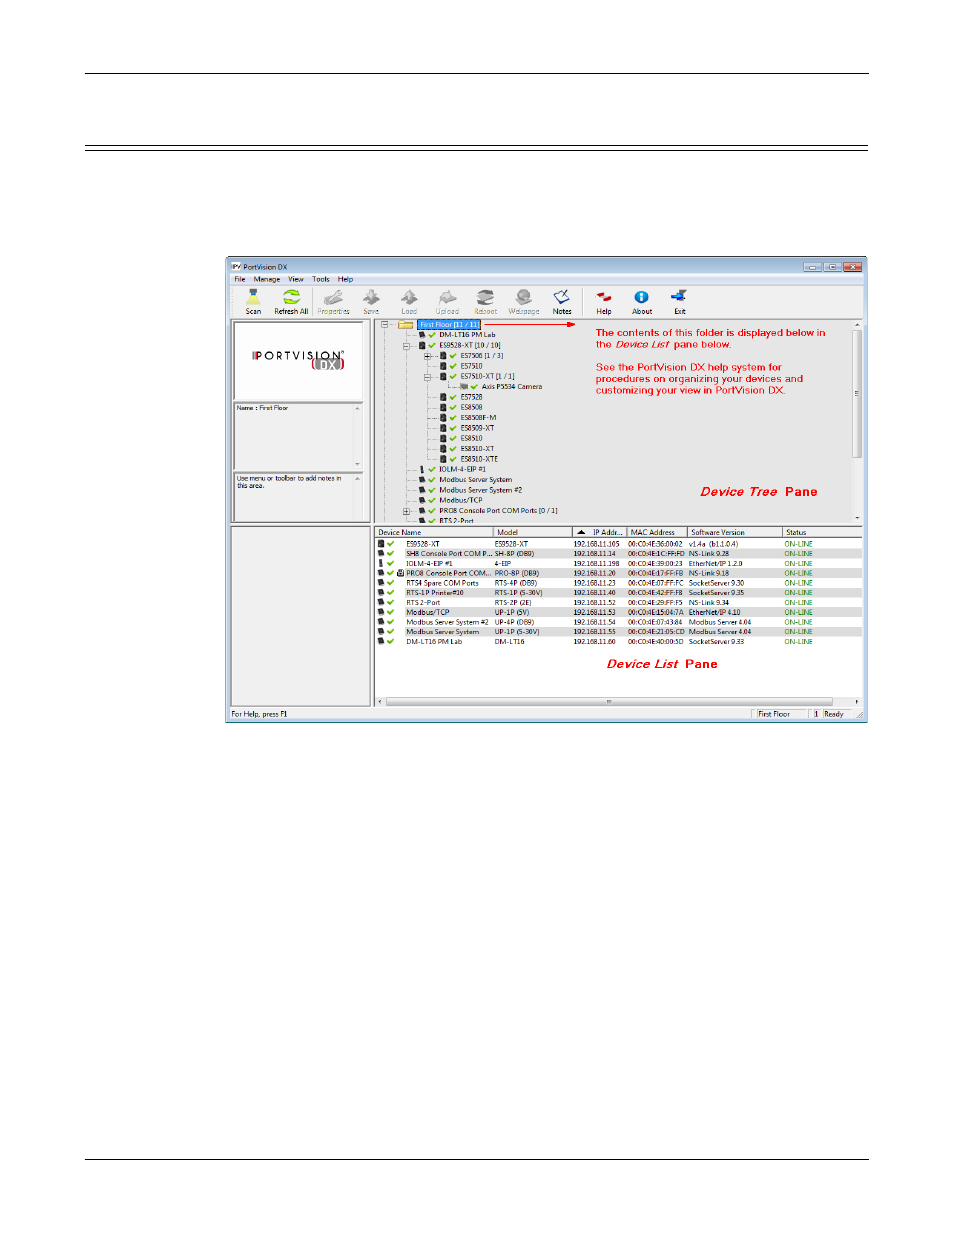Select SH8 Console Port row in device list
Image resolution: width=954 pixels, height=1235 pixels.
(x=618, y=554)
